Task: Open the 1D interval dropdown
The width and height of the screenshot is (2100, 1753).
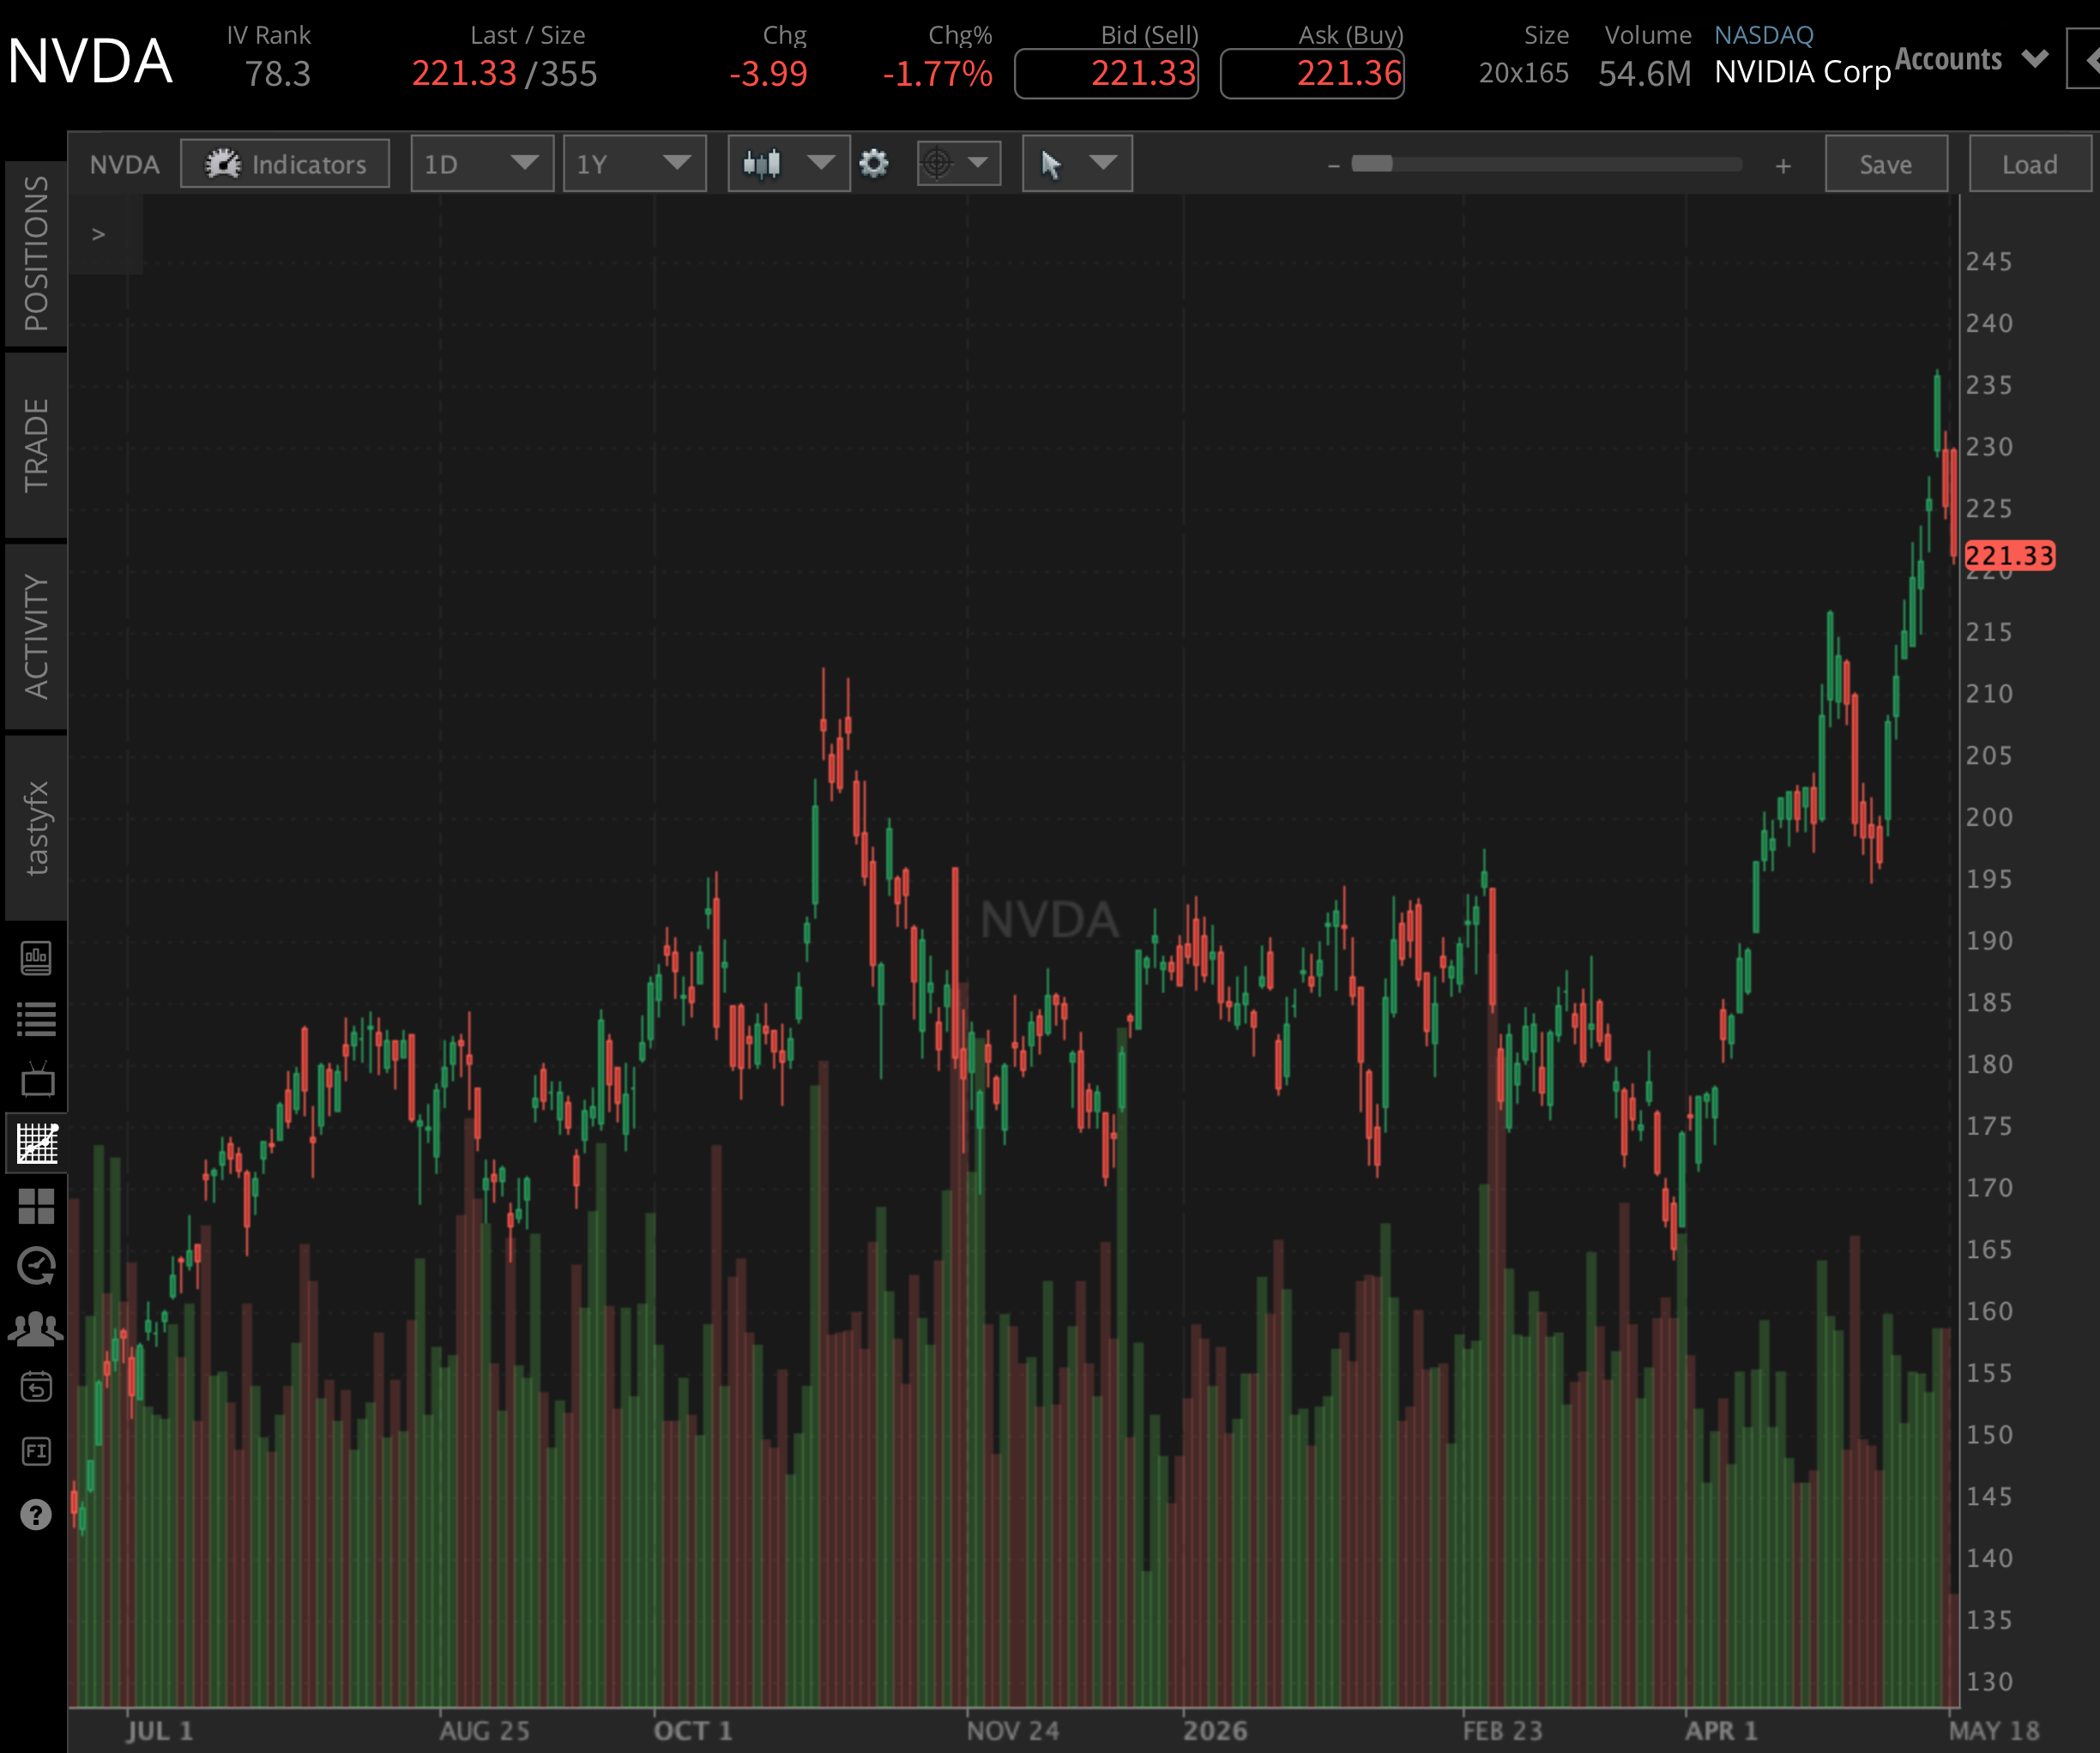Action: (x=482, y=164)
